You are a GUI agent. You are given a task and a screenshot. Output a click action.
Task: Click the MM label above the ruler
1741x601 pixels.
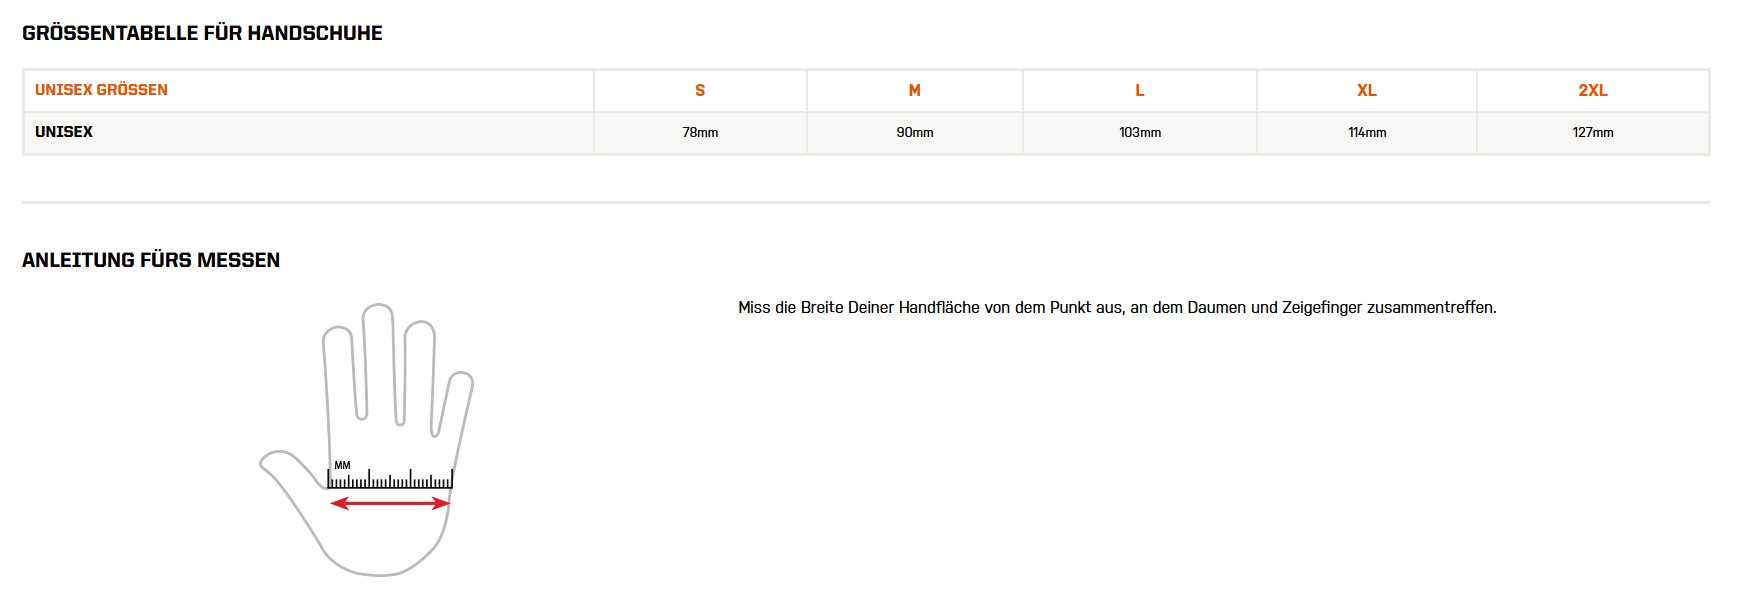click(342, 465)
